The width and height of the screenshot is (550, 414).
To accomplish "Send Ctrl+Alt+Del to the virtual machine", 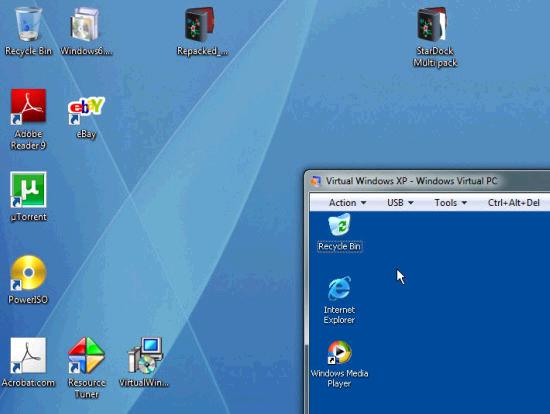I will click(514, 202).
